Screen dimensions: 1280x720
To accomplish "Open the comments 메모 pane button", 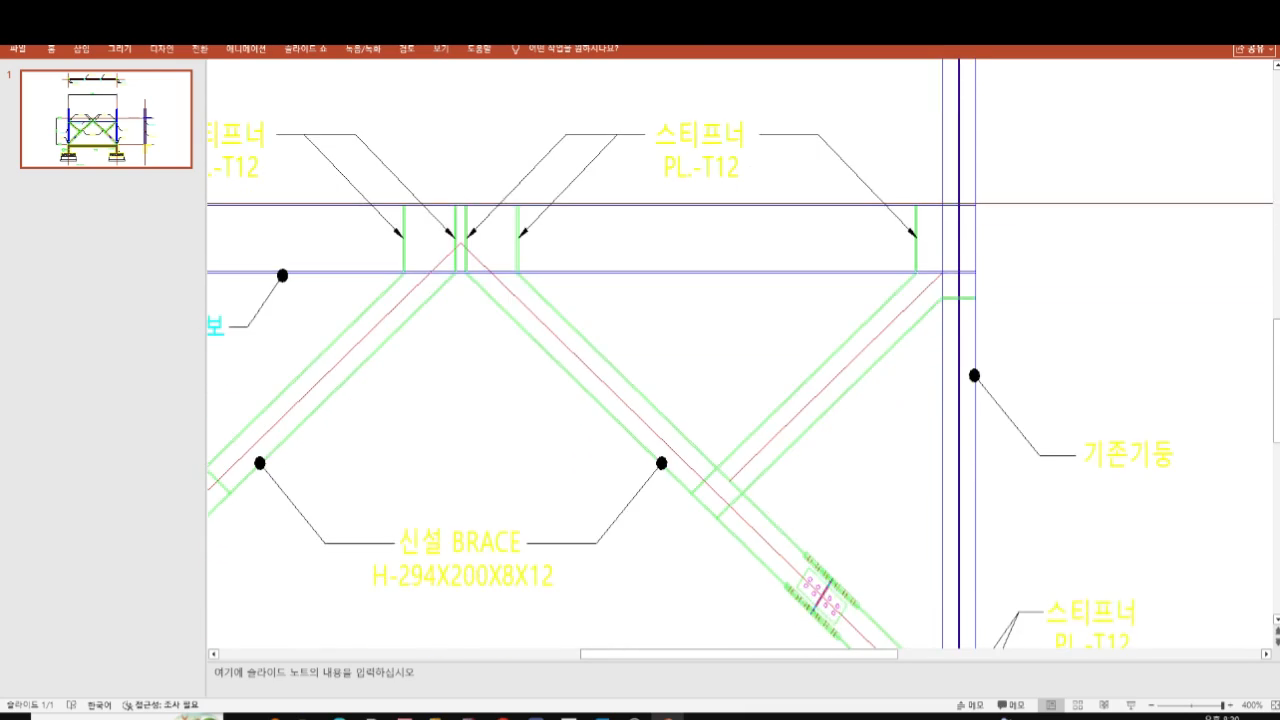I will click(1011, 706).
